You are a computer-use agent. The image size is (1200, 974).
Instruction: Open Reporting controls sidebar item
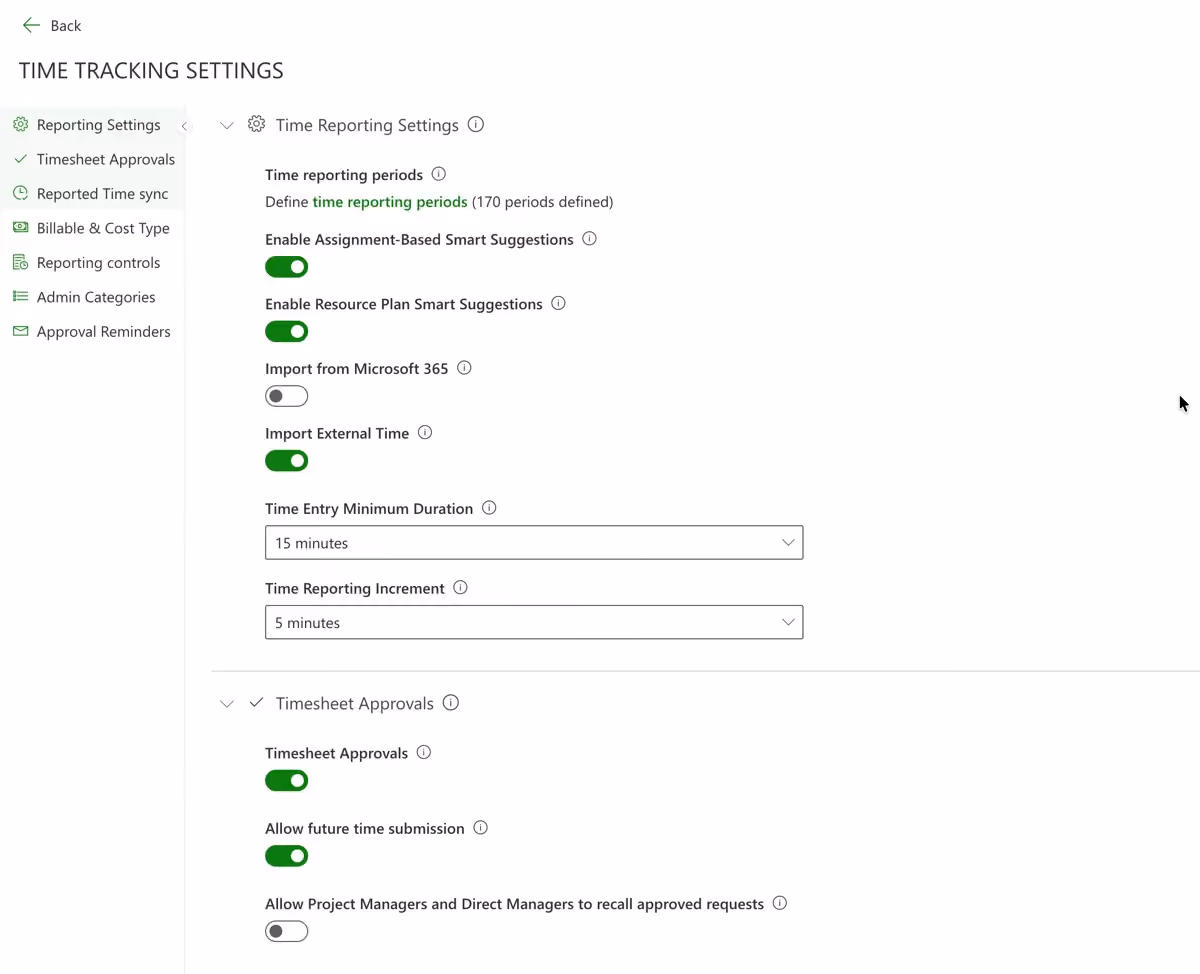point(92,263)
